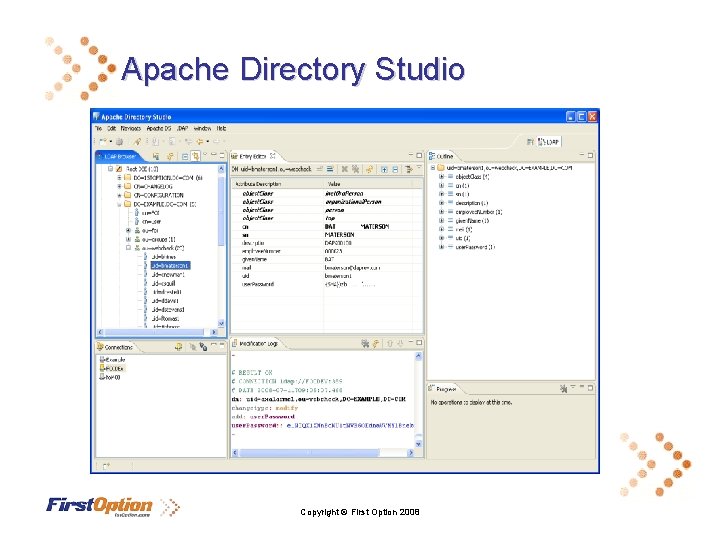
Task: Click Close Connection icon in Connections panel
Action: [203, 347]
